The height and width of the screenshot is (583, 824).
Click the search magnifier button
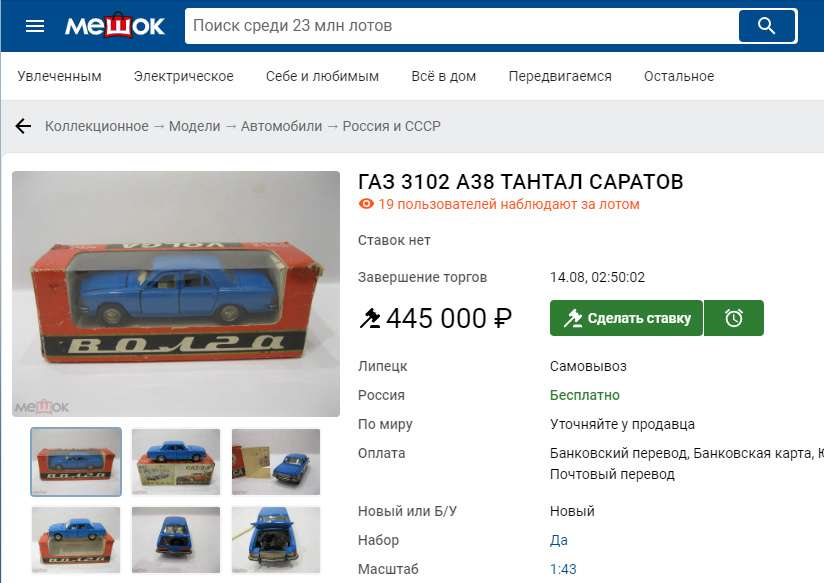click(767, 25)
